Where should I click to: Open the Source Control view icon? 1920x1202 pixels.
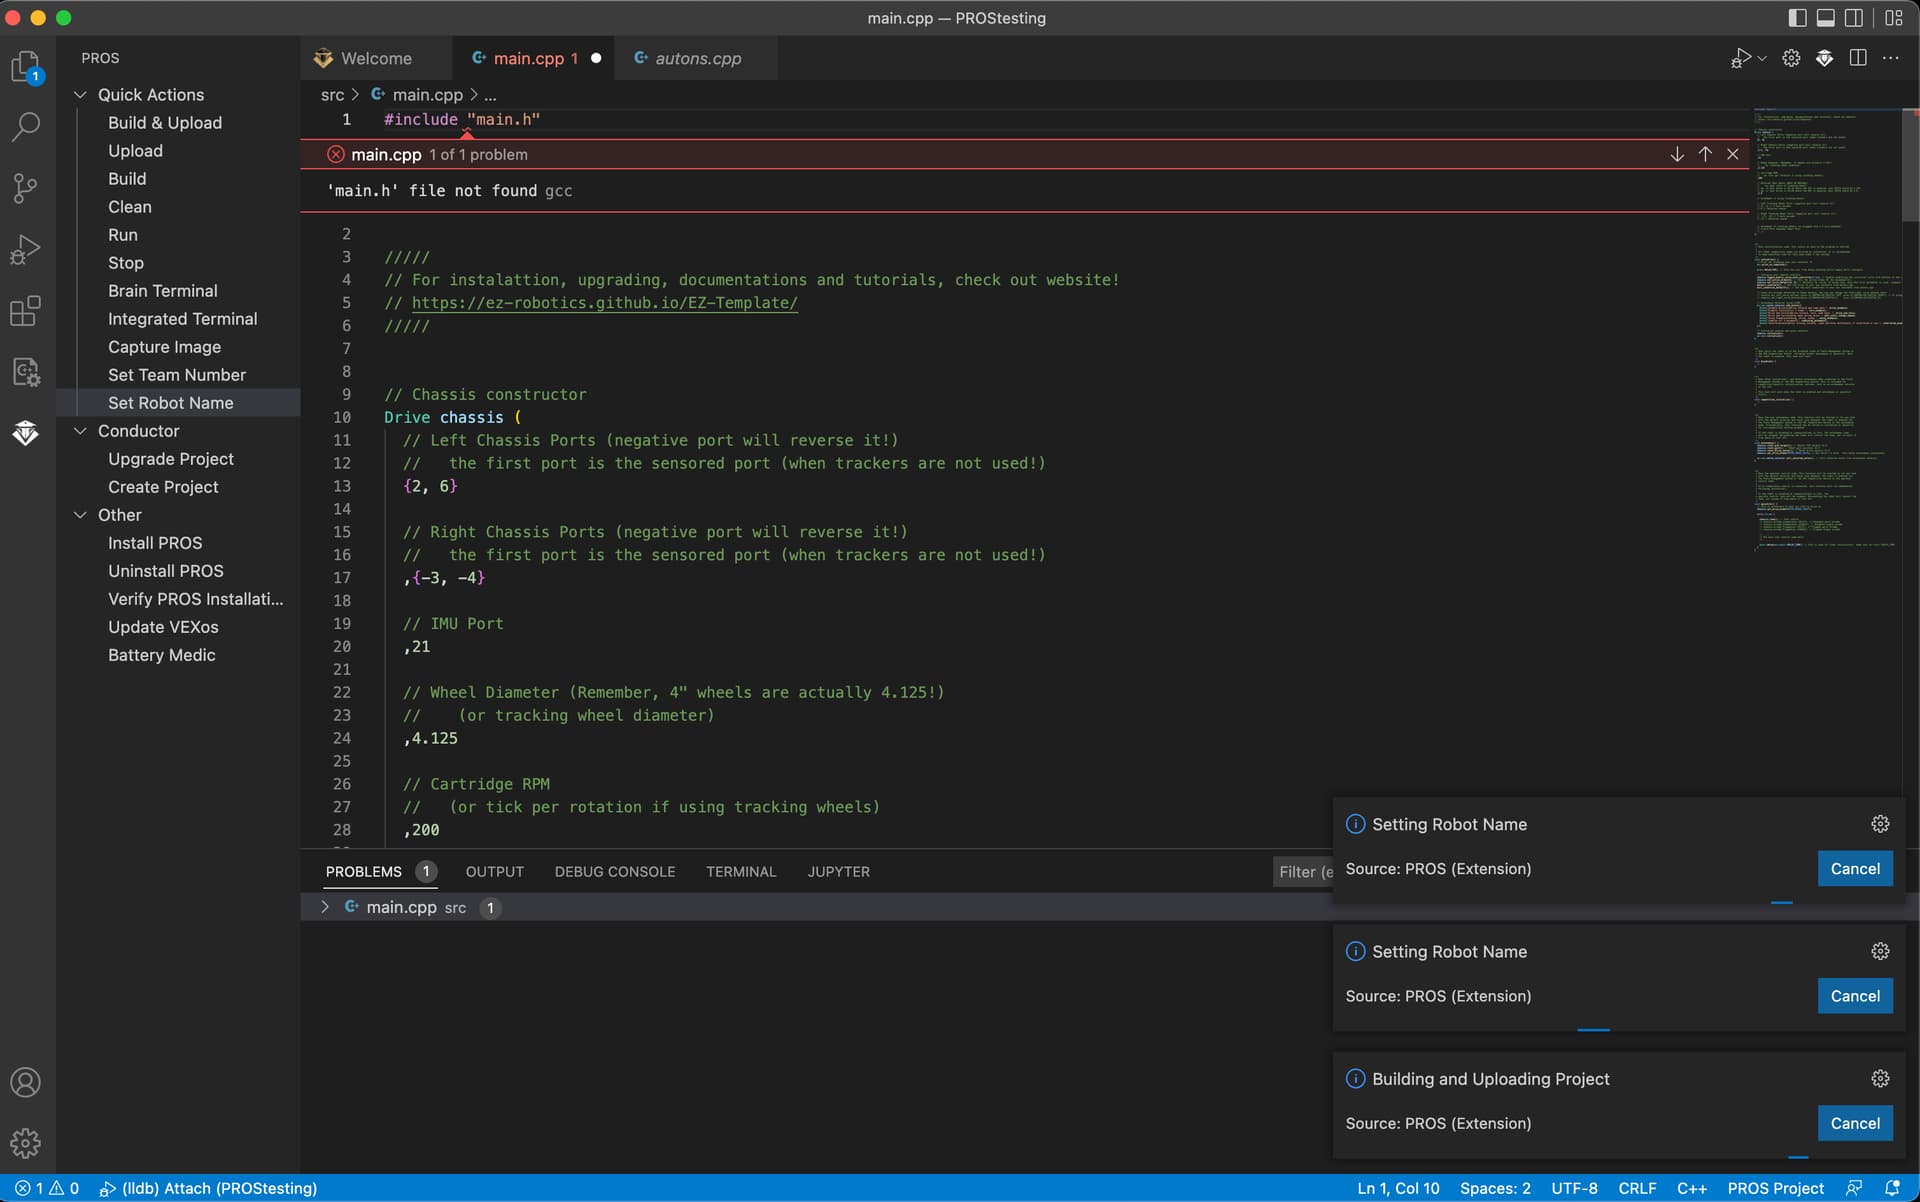26,188
